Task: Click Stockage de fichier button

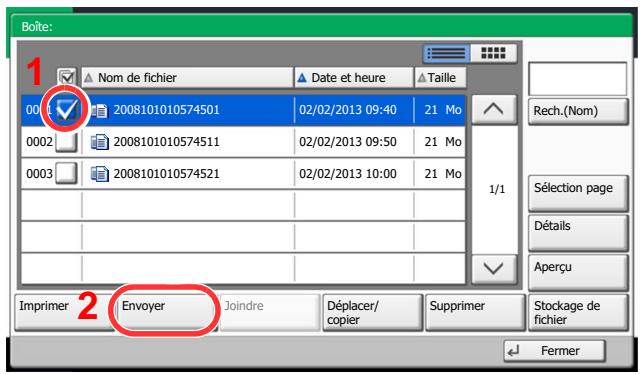Action: (x=578, y=312)
